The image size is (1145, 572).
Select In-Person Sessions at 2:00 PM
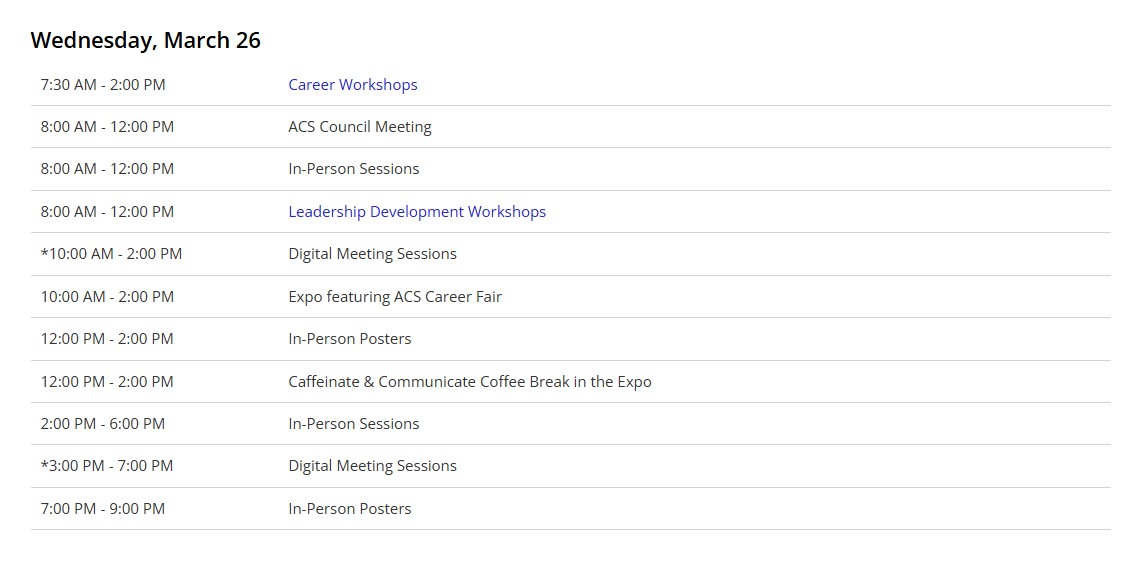point(354,424)
